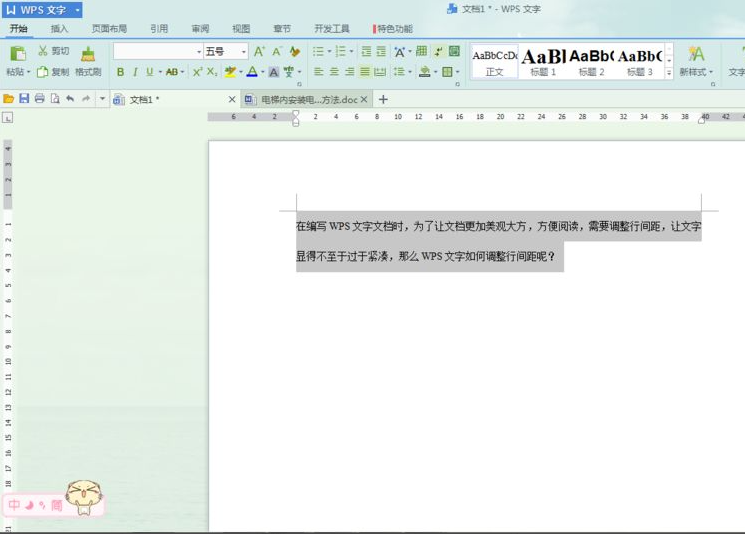The image size is (745, 534).
Task: Toggle underline formatting
Action: 150,72
